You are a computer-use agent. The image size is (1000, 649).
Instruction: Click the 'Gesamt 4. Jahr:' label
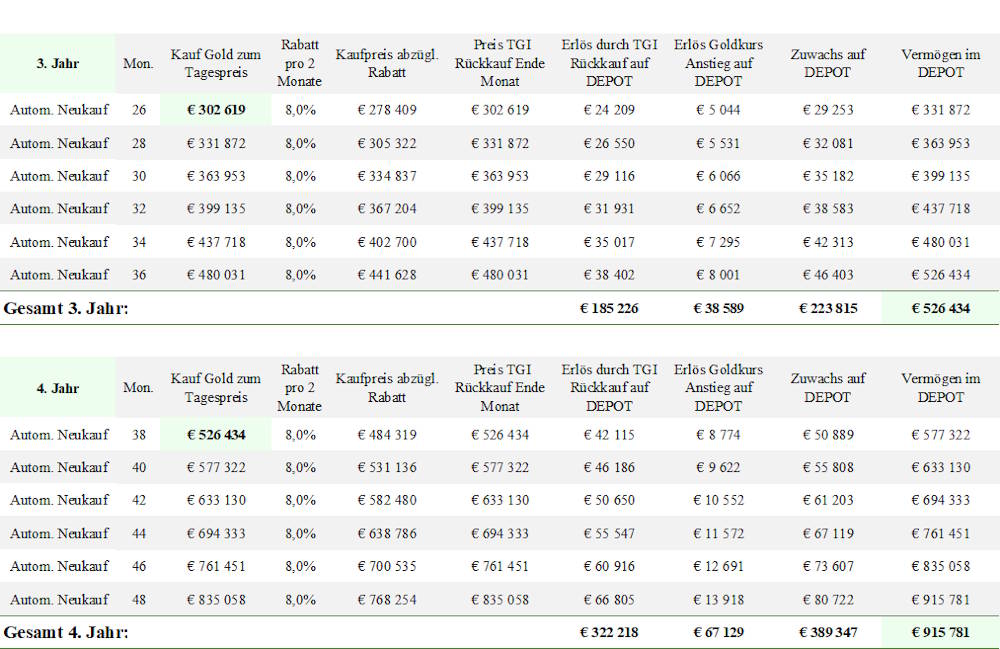pyautogui.click(x=66, y=632)
